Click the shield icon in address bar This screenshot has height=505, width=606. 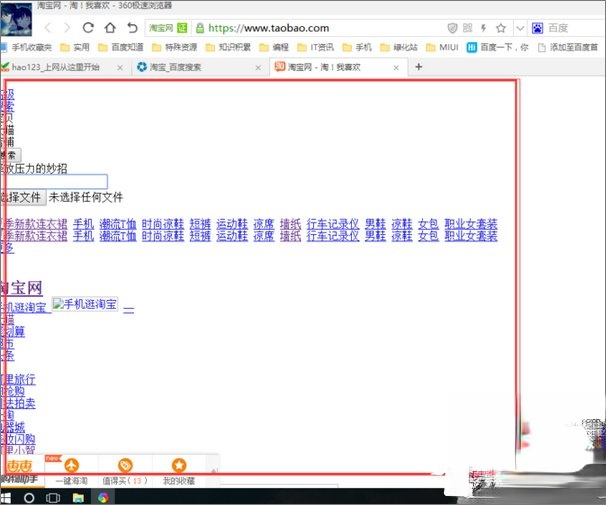click(x=452, y=28)
